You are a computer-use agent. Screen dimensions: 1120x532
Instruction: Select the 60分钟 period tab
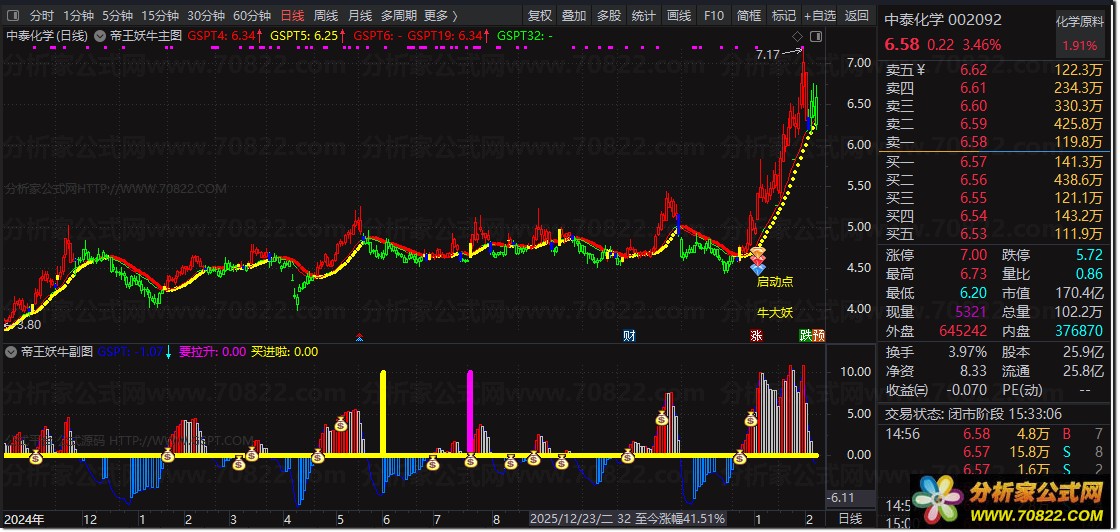click(x=252, y=16)
